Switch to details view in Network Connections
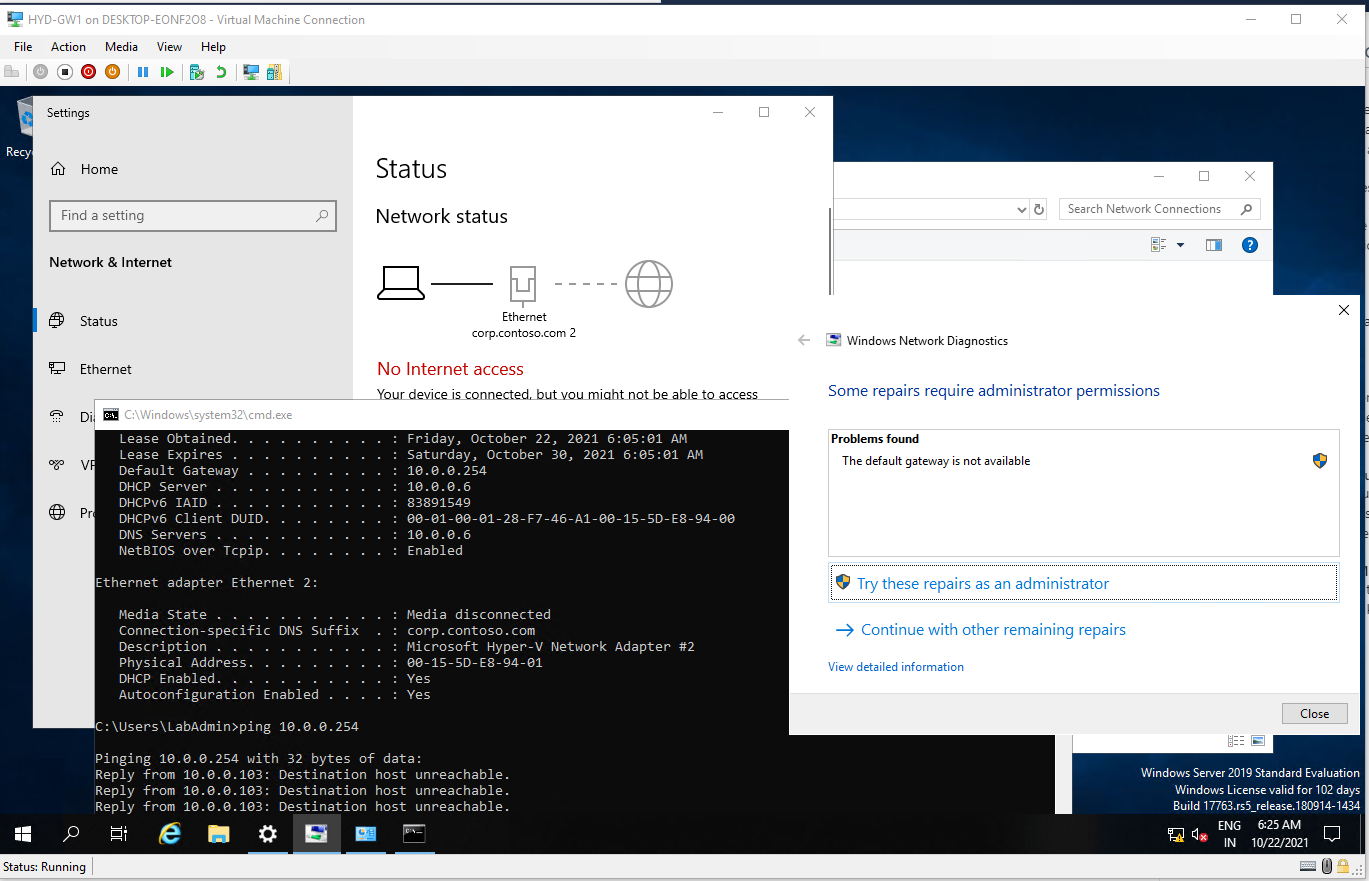 (1236, 741)
